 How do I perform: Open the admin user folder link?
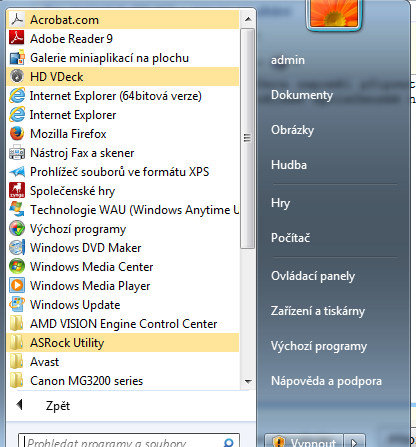(x=288, y=60)
